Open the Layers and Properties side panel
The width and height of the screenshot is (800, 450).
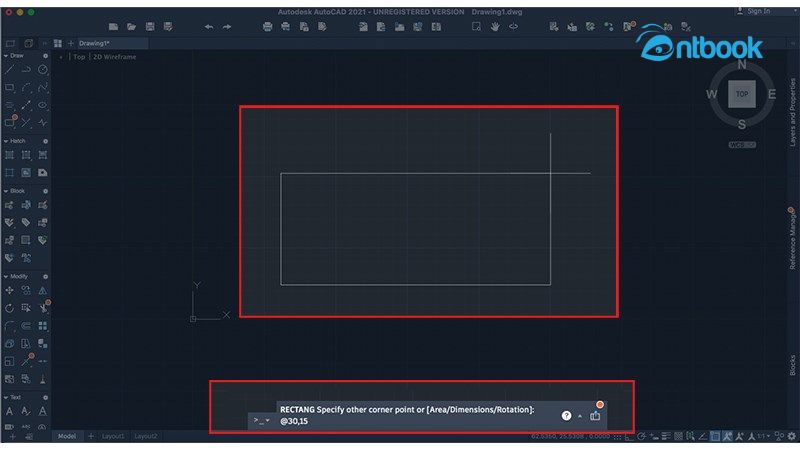click(792, 112)
